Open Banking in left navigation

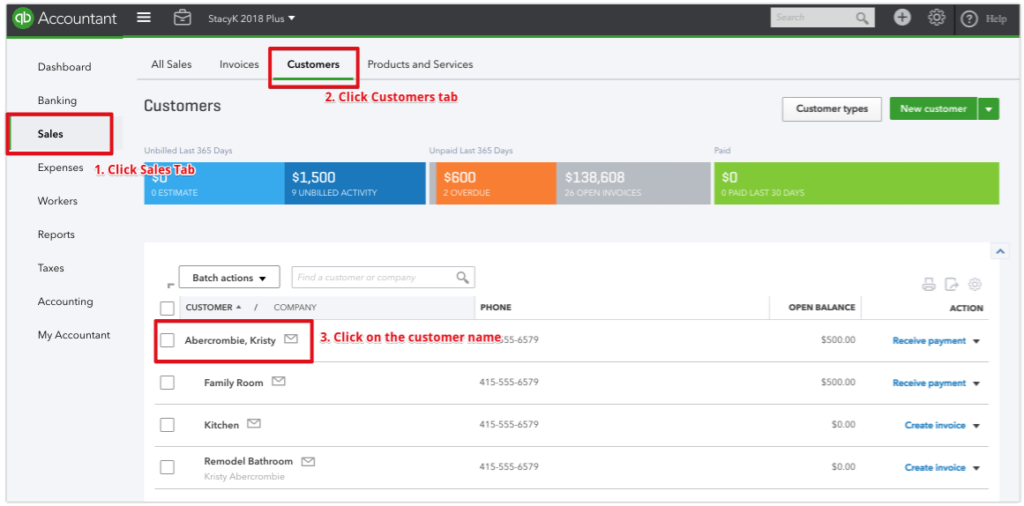(x=57, y=101)
